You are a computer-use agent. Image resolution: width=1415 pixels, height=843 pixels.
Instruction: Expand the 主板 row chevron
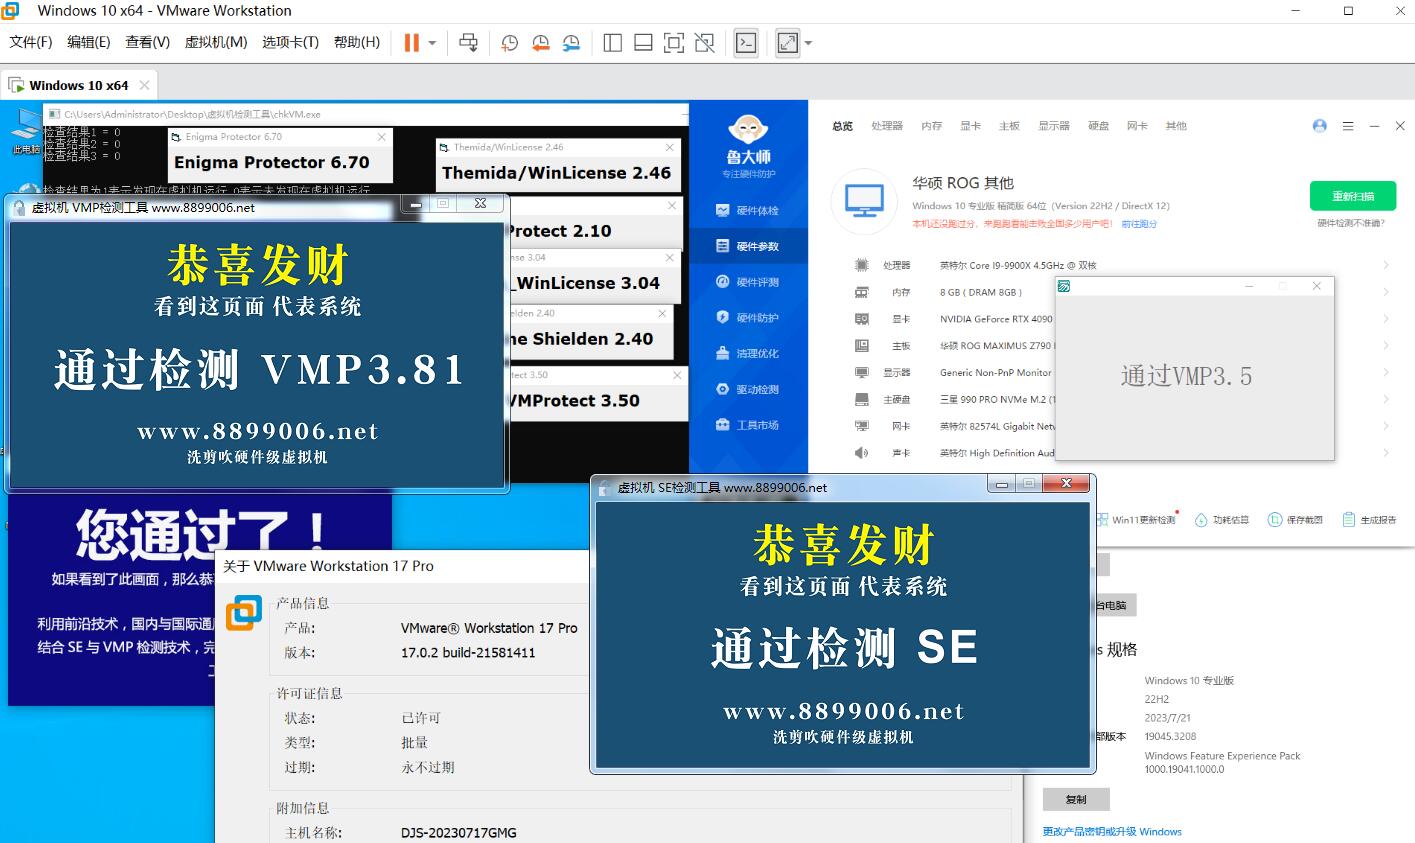coord(1386,346)
